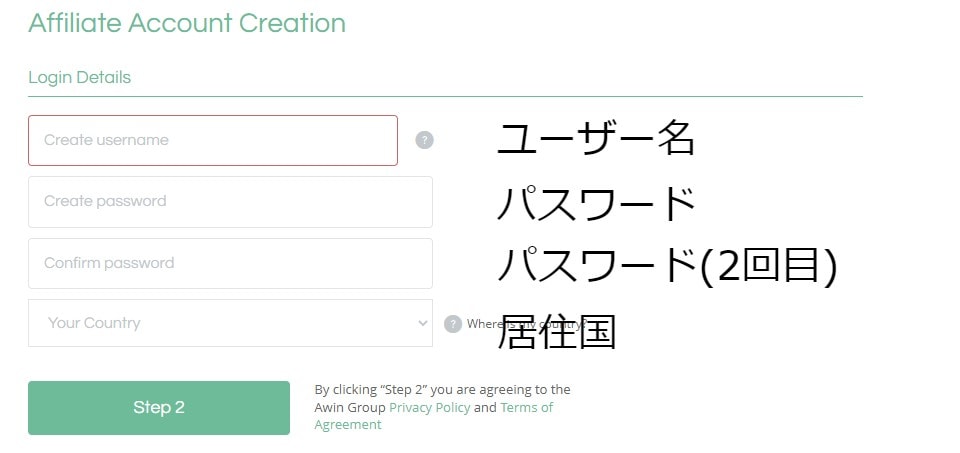The height and width of the screenshot is (453, 960).
Task: Open the Terms of Agreement link
Action: click(x=433, y=416)
